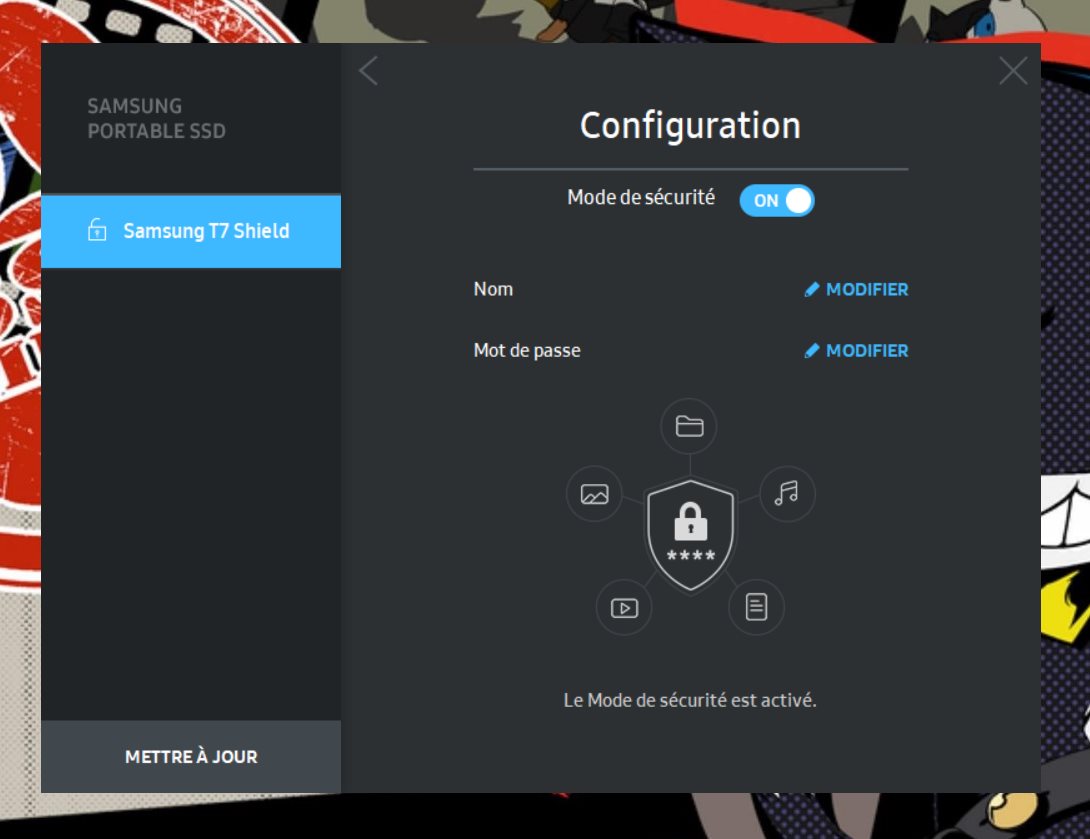
Task: Close the Samsung Portable SSD window
Action: click(x=1013, y=71)
